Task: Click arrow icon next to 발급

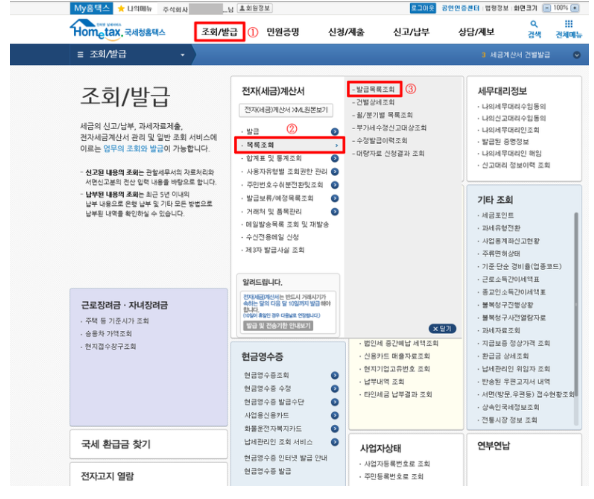Action: (335, 131)
